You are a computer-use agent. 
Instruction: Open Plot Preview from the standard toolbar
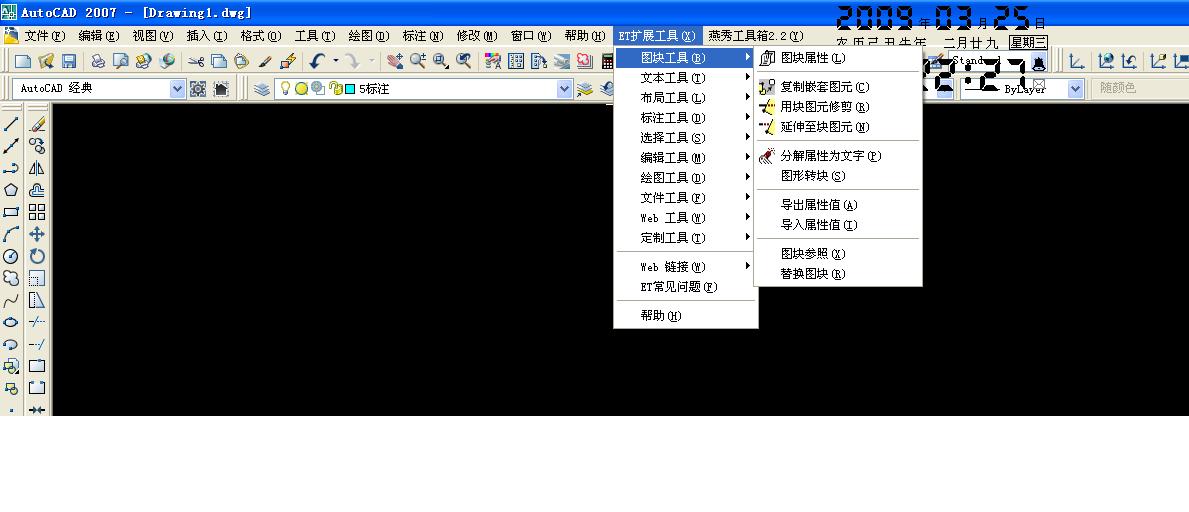[121, 61]
